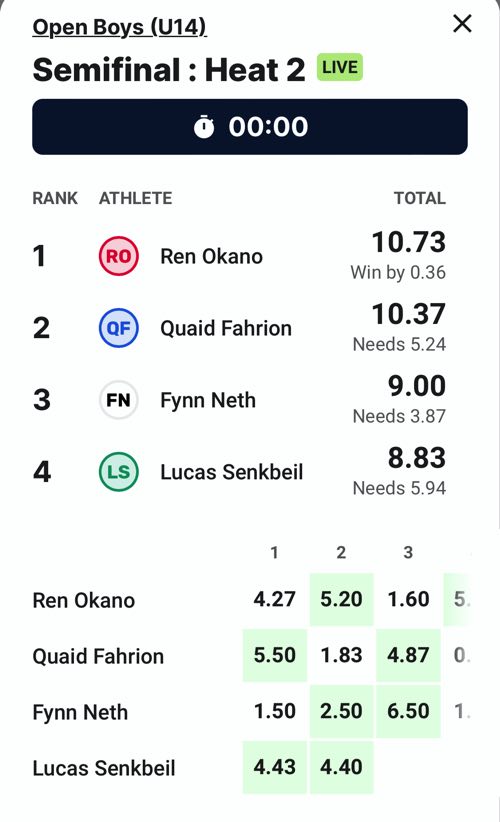
Task: Click Fynn Neth's 6.50 wave score
Action: click(408, 711)
